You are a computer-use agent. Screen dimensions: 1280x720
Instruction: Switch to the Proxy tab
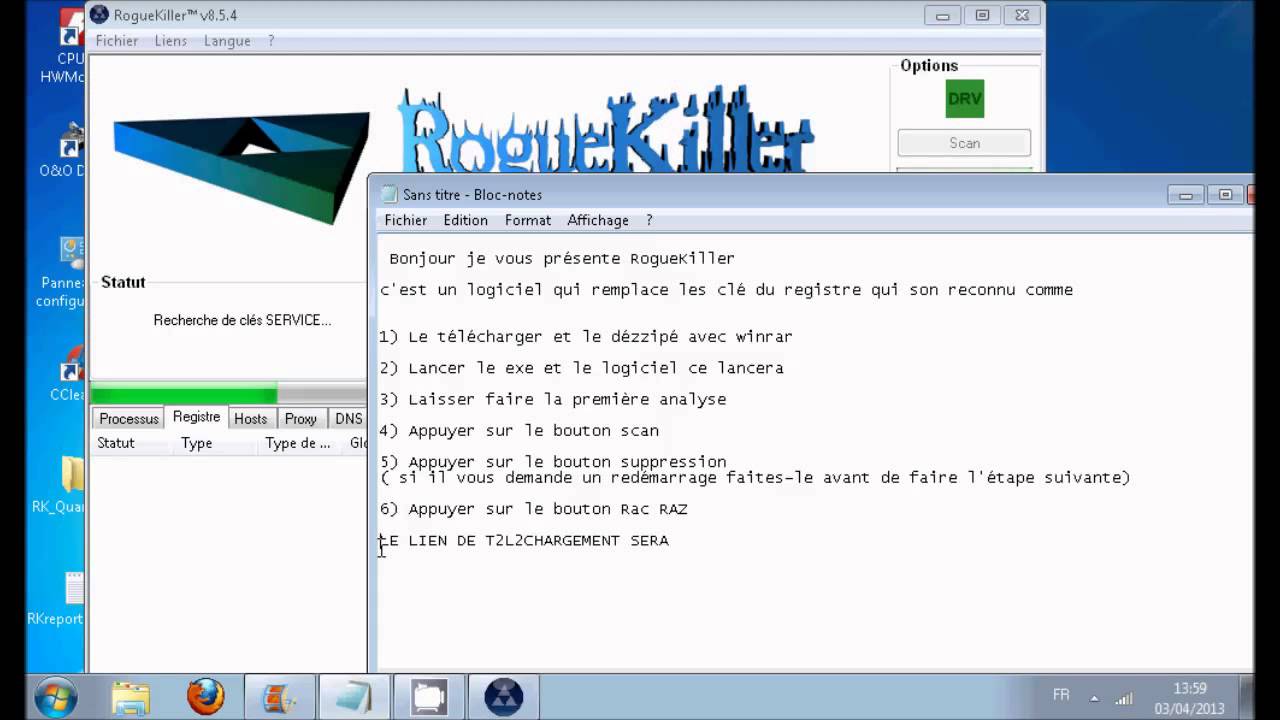pyautogui.click(x=300, y=419)
